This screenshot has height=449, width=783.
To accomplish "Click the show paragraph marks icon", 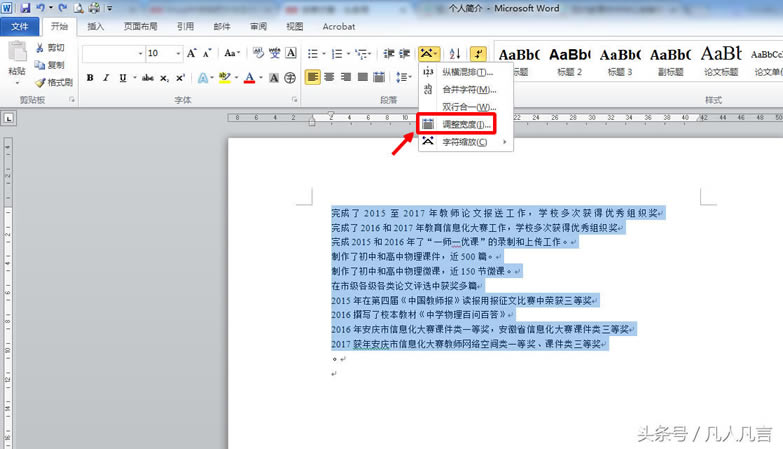I will 479,53.
